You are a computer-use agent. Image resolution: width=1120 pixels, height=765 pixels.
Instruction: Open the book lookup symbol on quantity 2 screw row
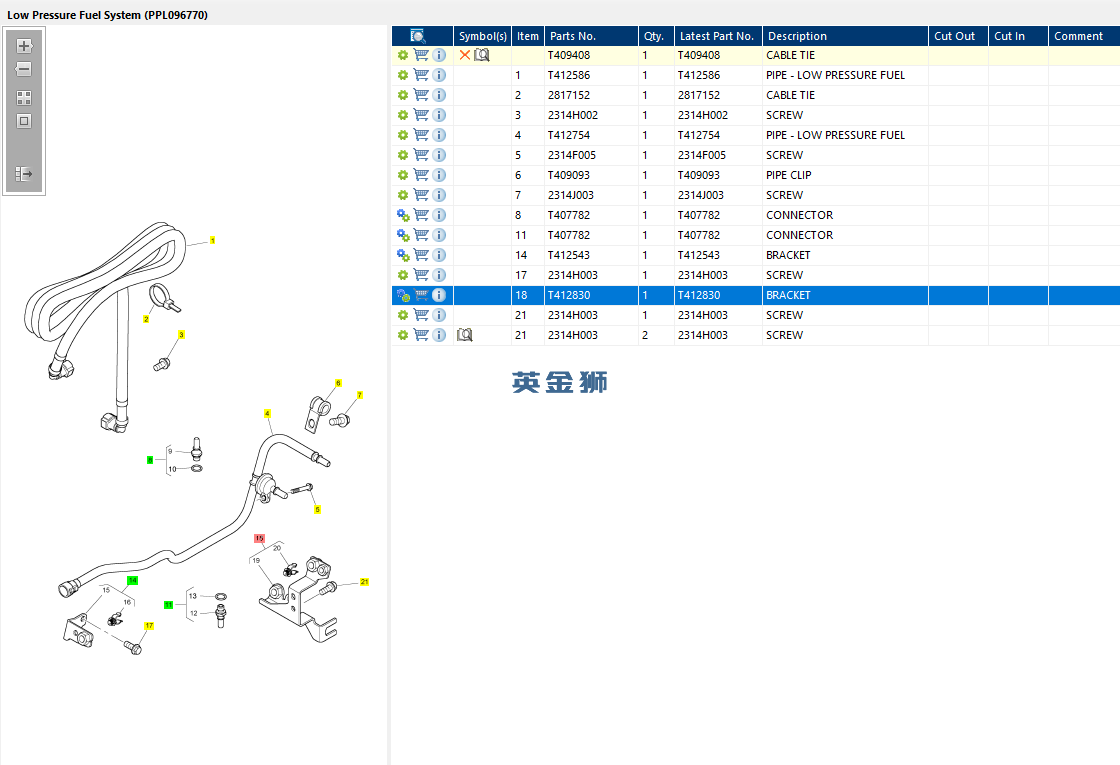click(465, 335)
